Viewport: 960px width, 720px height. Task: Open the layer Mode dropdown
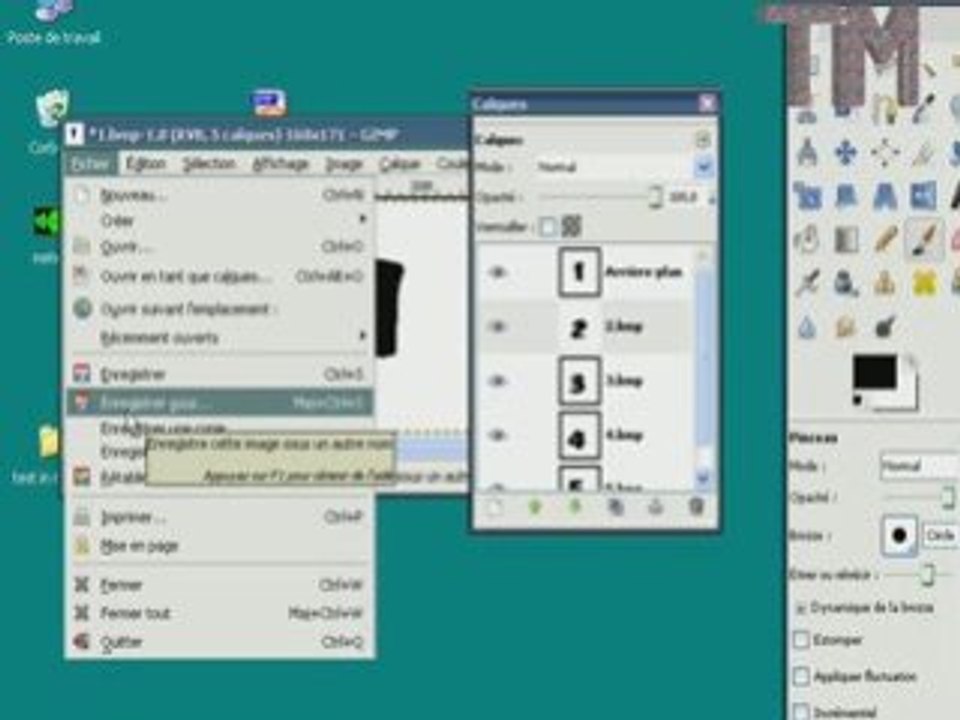tap(624, 167)
